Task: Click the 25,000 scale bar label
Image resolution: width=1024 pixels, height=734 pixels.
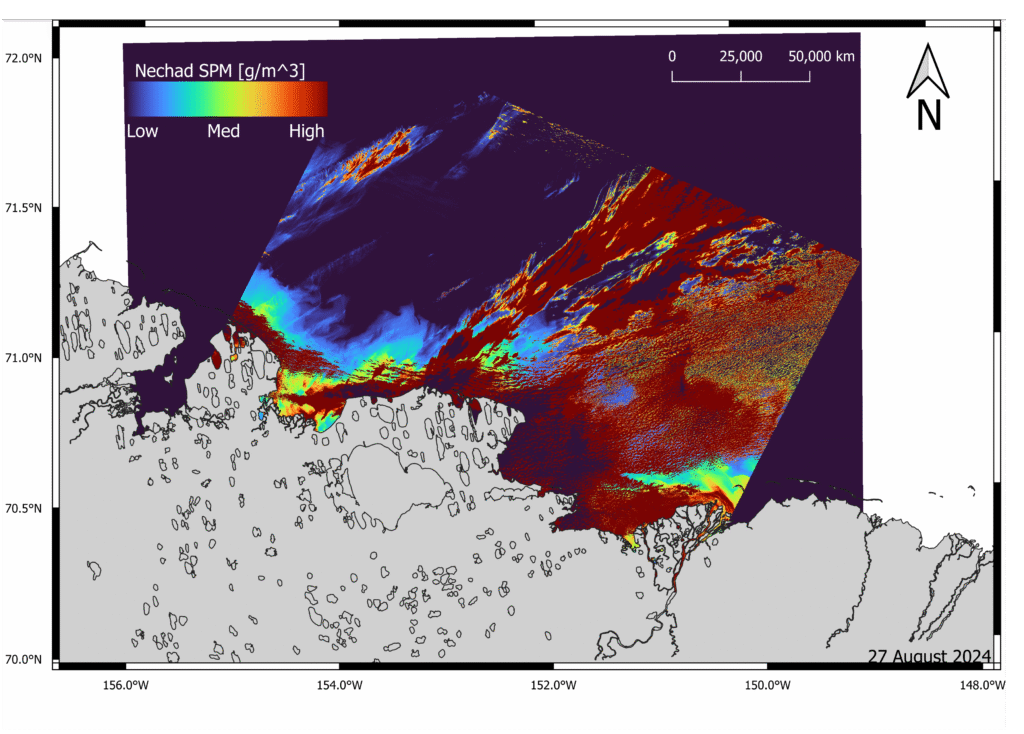Action: pos(740,57)
